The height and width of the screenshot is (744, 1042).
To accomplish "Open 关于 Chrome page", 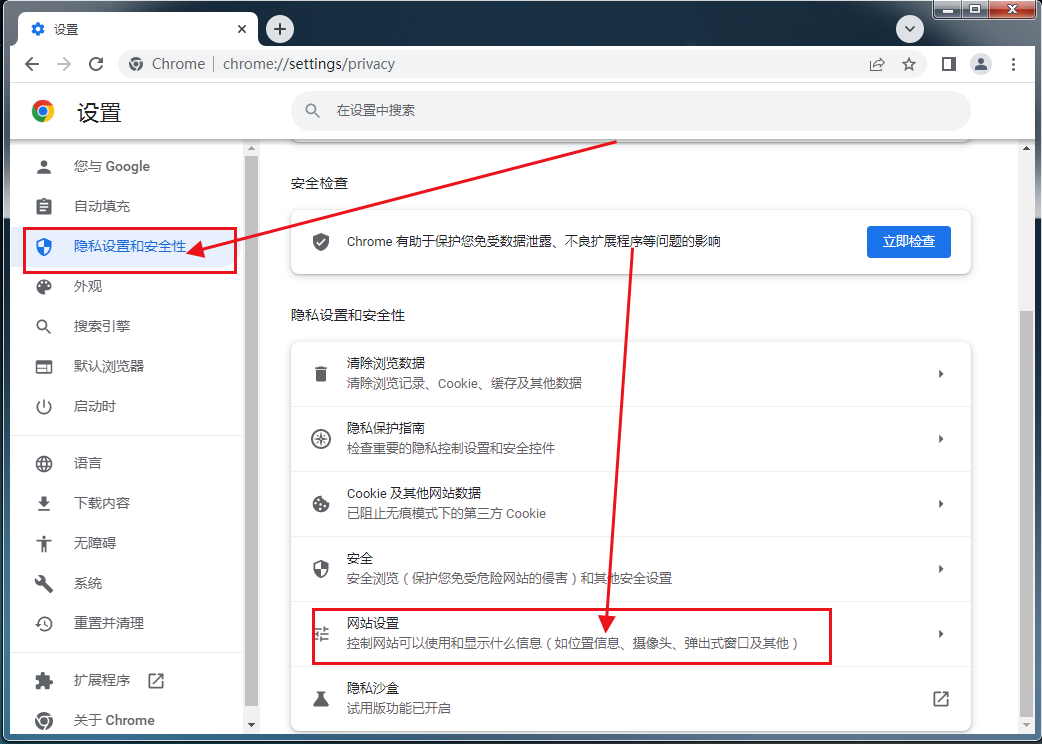I will coord(127,720).
